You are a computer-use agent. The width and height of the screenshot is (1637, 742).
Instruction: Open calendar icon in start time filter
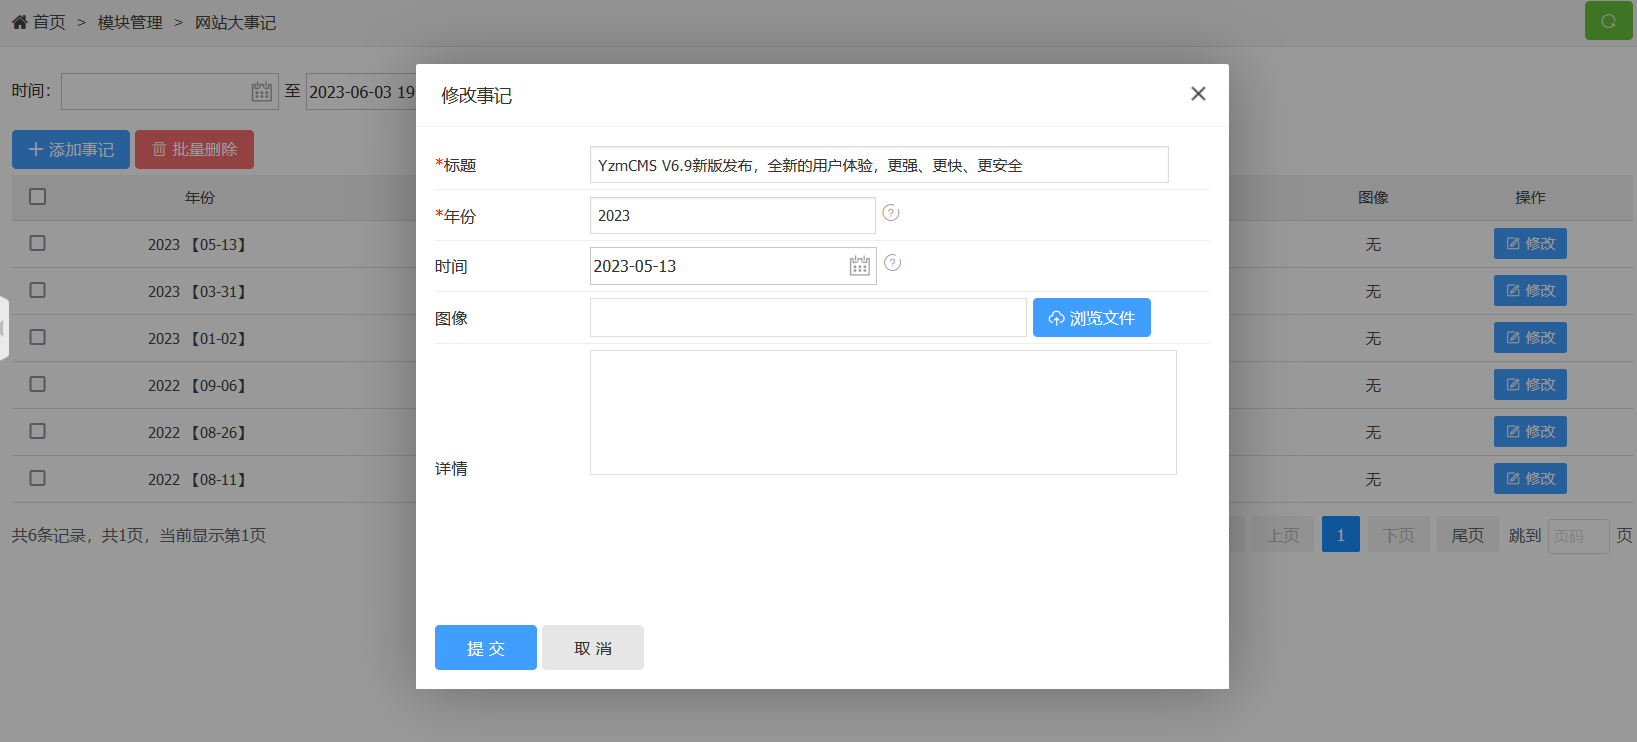pyautogui.click(x=262, y=92)
